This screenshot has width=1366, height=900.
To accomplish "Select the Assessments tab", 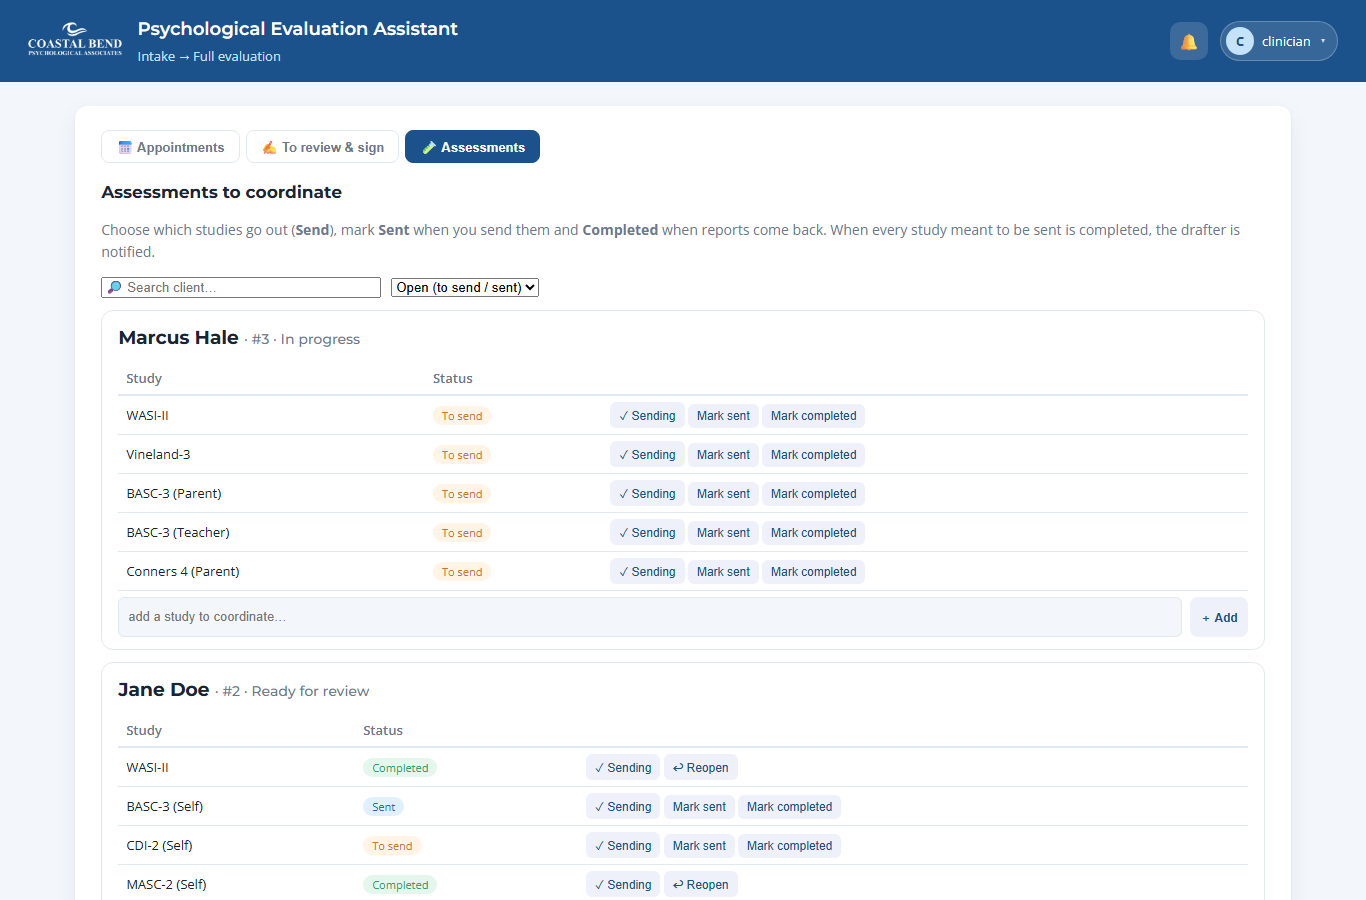I will point(472,146).
